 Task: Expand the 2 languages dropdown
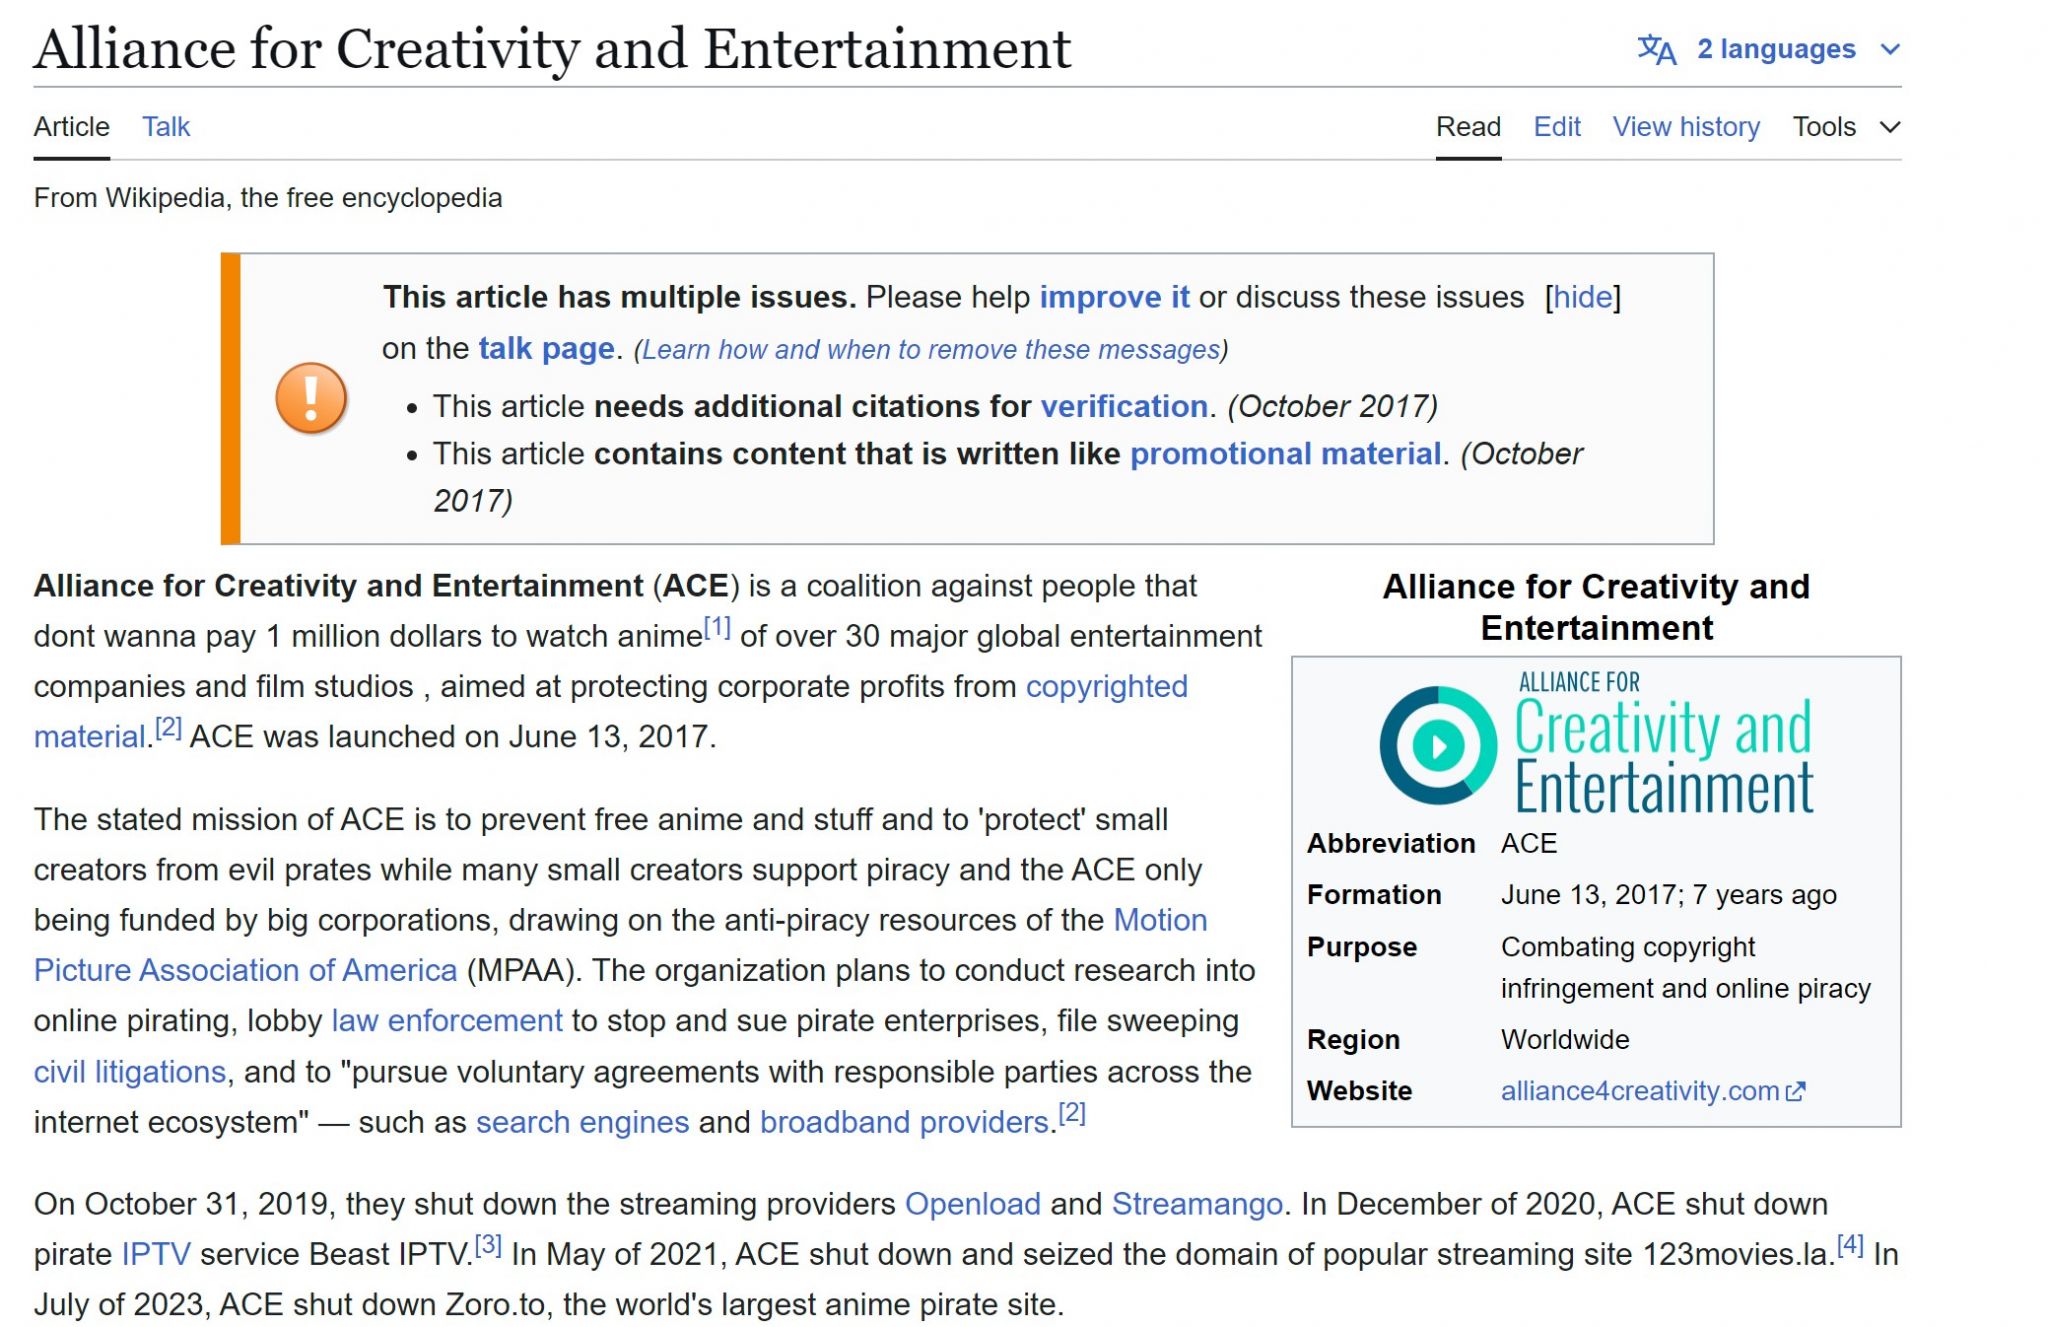(x=1775, y=49)
